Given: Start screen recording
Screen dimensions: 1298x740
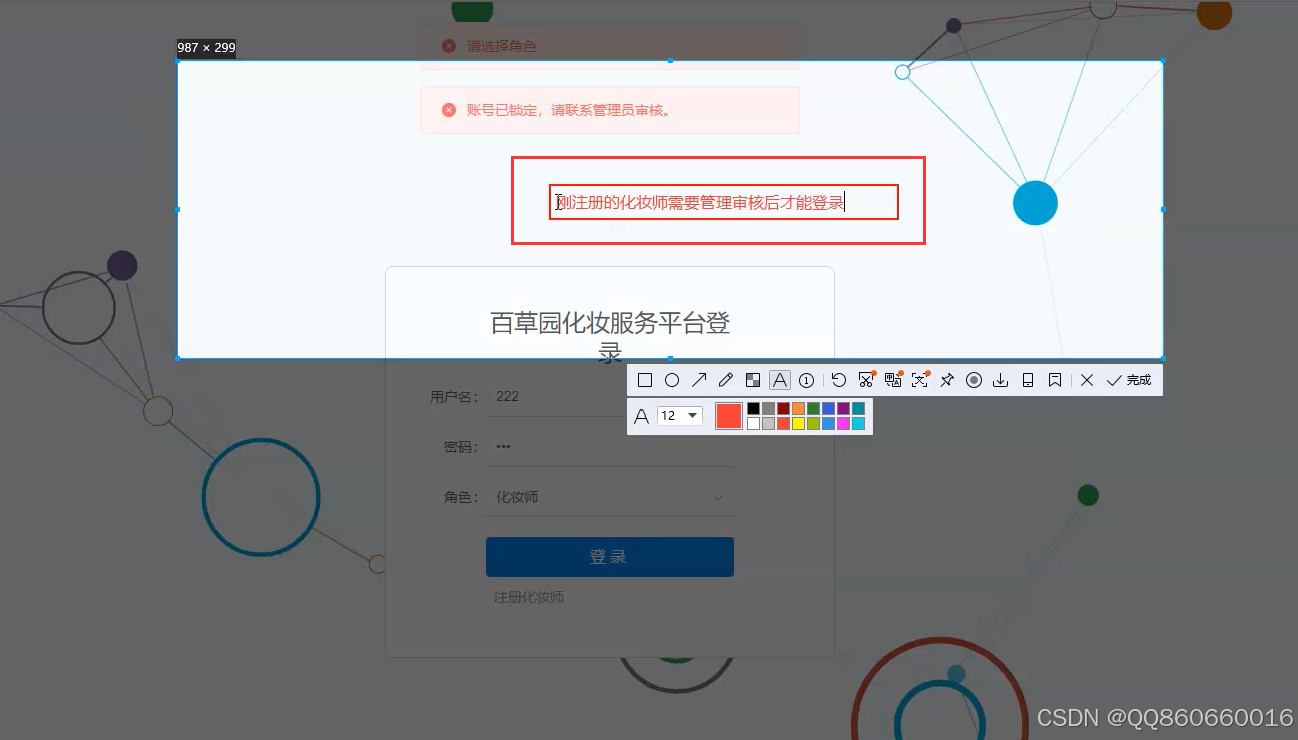Looking at the screenshot, I should point(974,380).
